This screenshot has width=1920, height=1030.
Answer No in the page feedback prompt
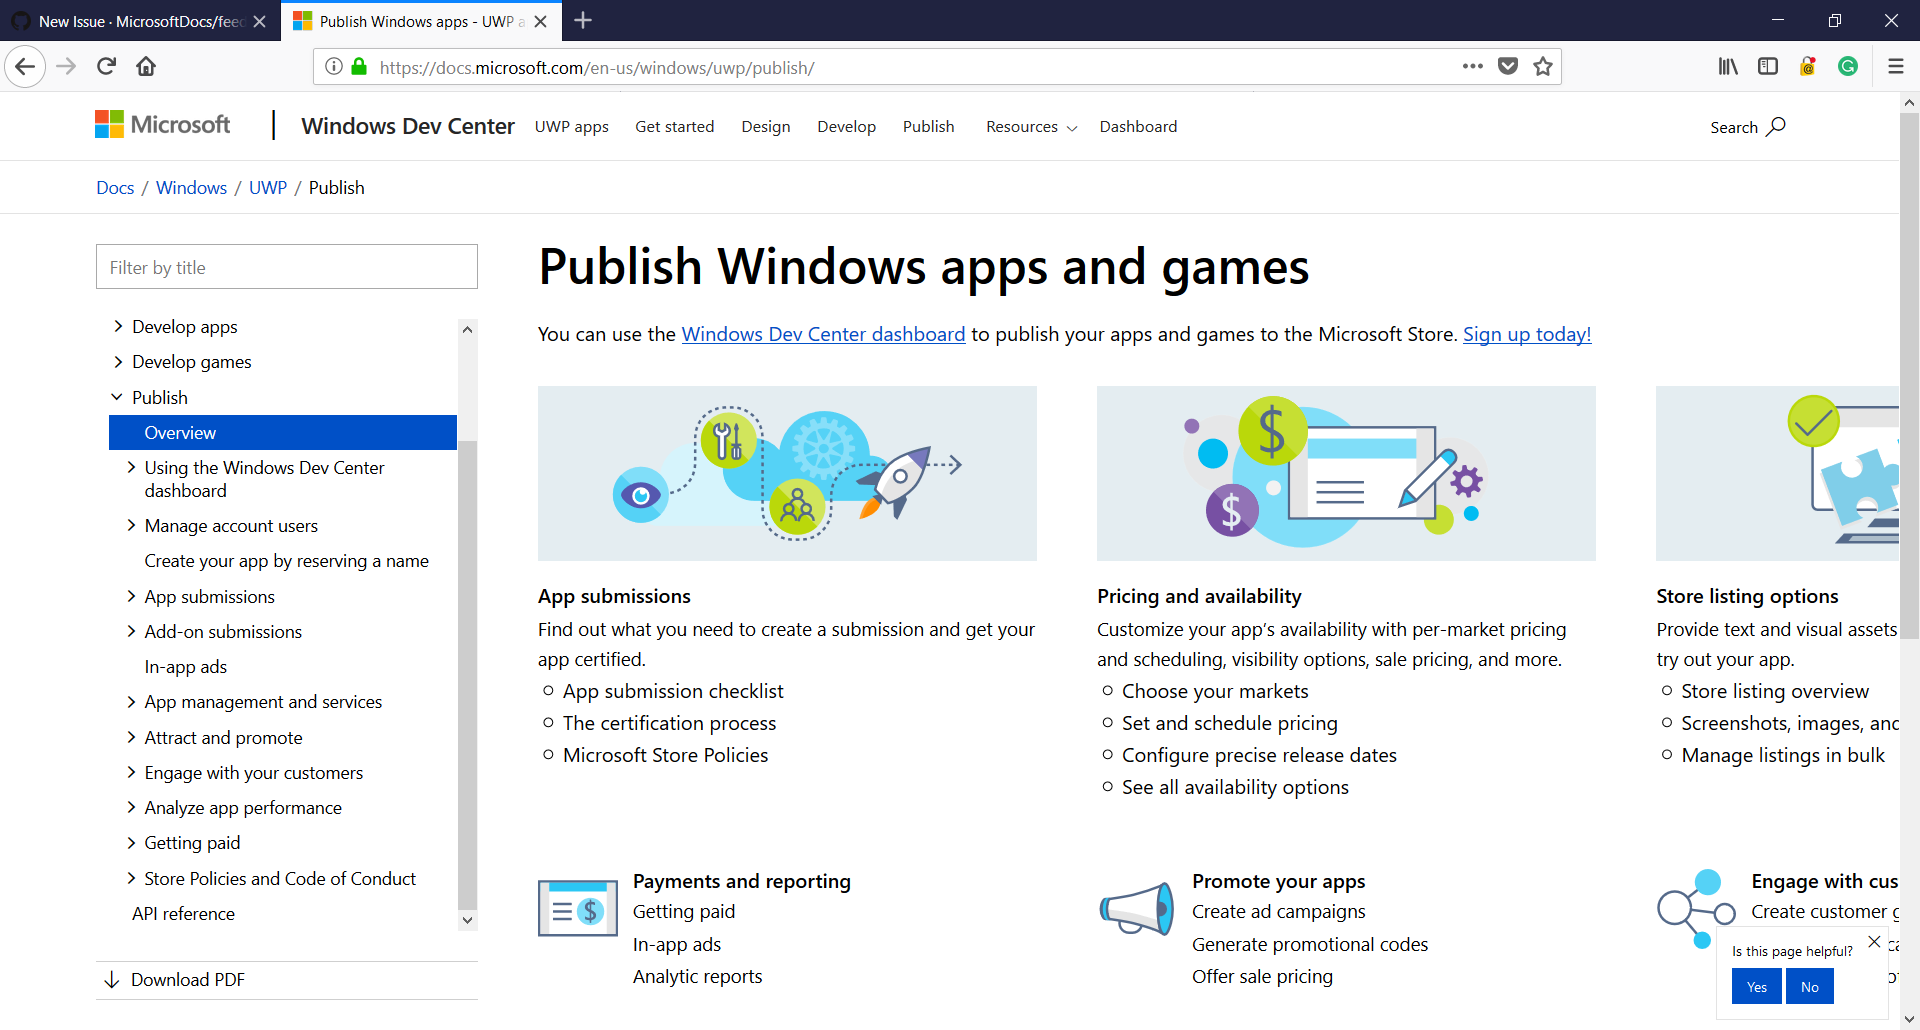pyautogui.click(x=1809, y=986)
